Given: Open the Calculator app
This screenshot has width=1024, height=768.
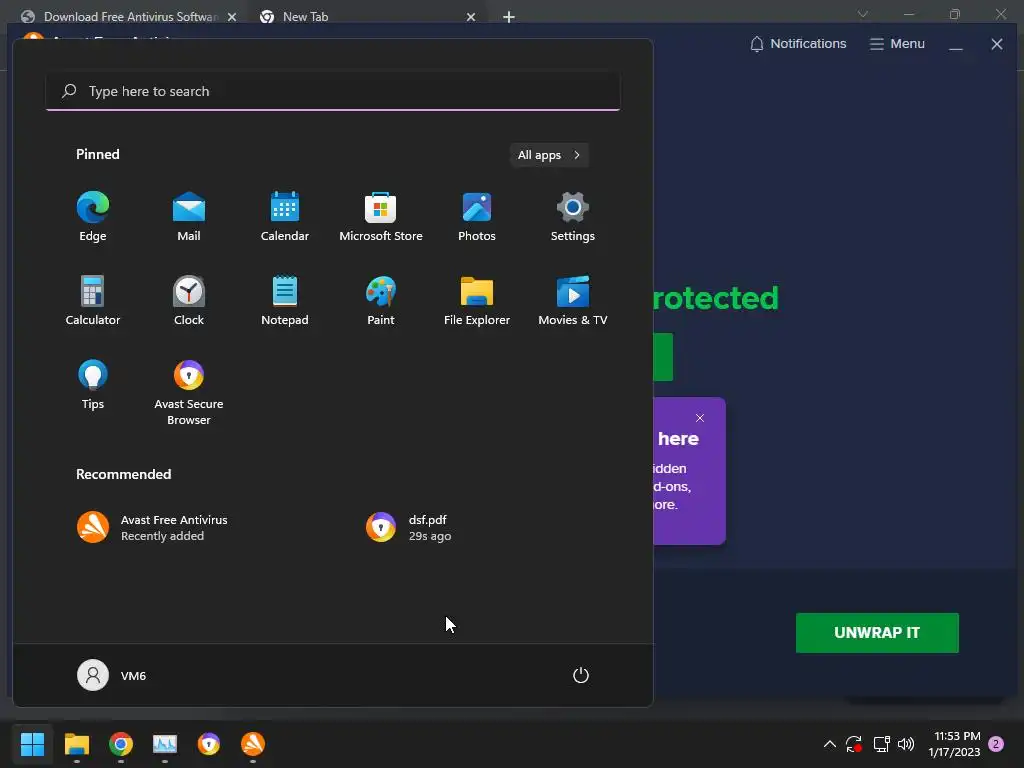Looking at the screenshot, I should [93, 300].
